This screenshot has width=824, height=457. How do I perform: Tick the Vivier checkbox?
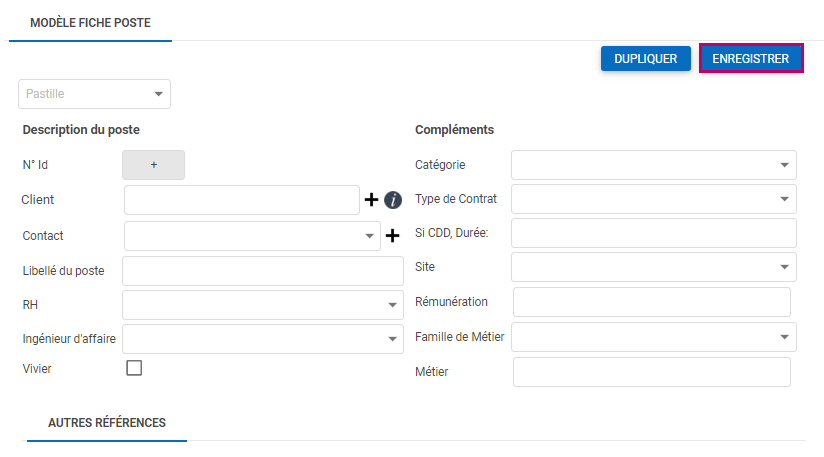coord(134,368)
